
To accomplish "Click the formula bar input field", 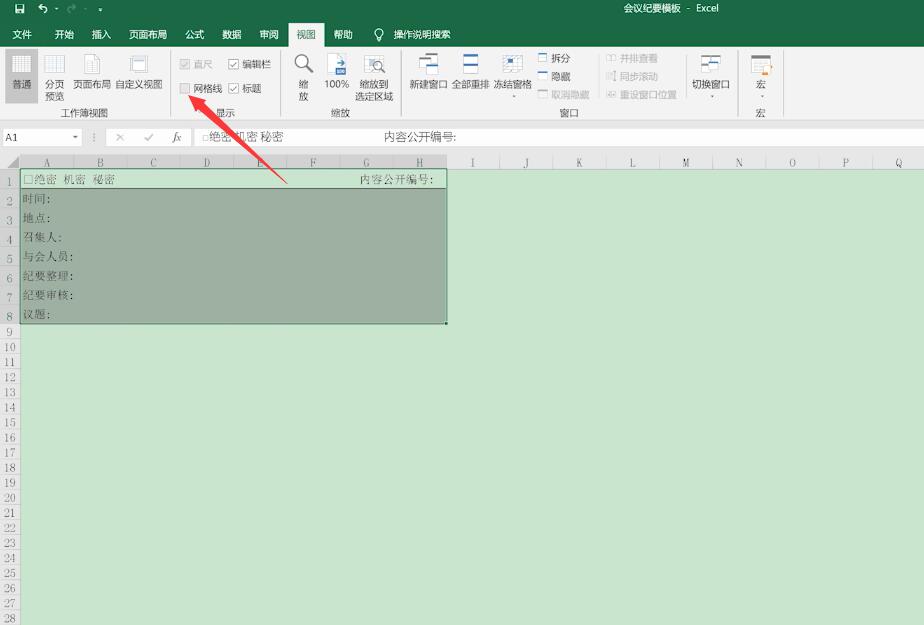I will pos(559,137).
